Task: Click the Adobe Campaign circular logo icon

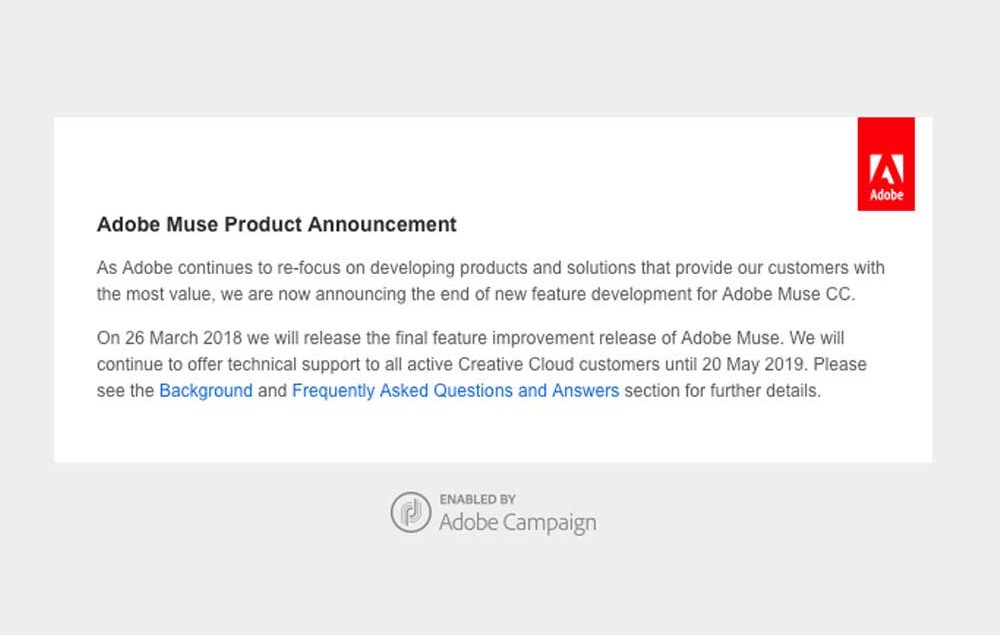Action: (x=411, y=512)
